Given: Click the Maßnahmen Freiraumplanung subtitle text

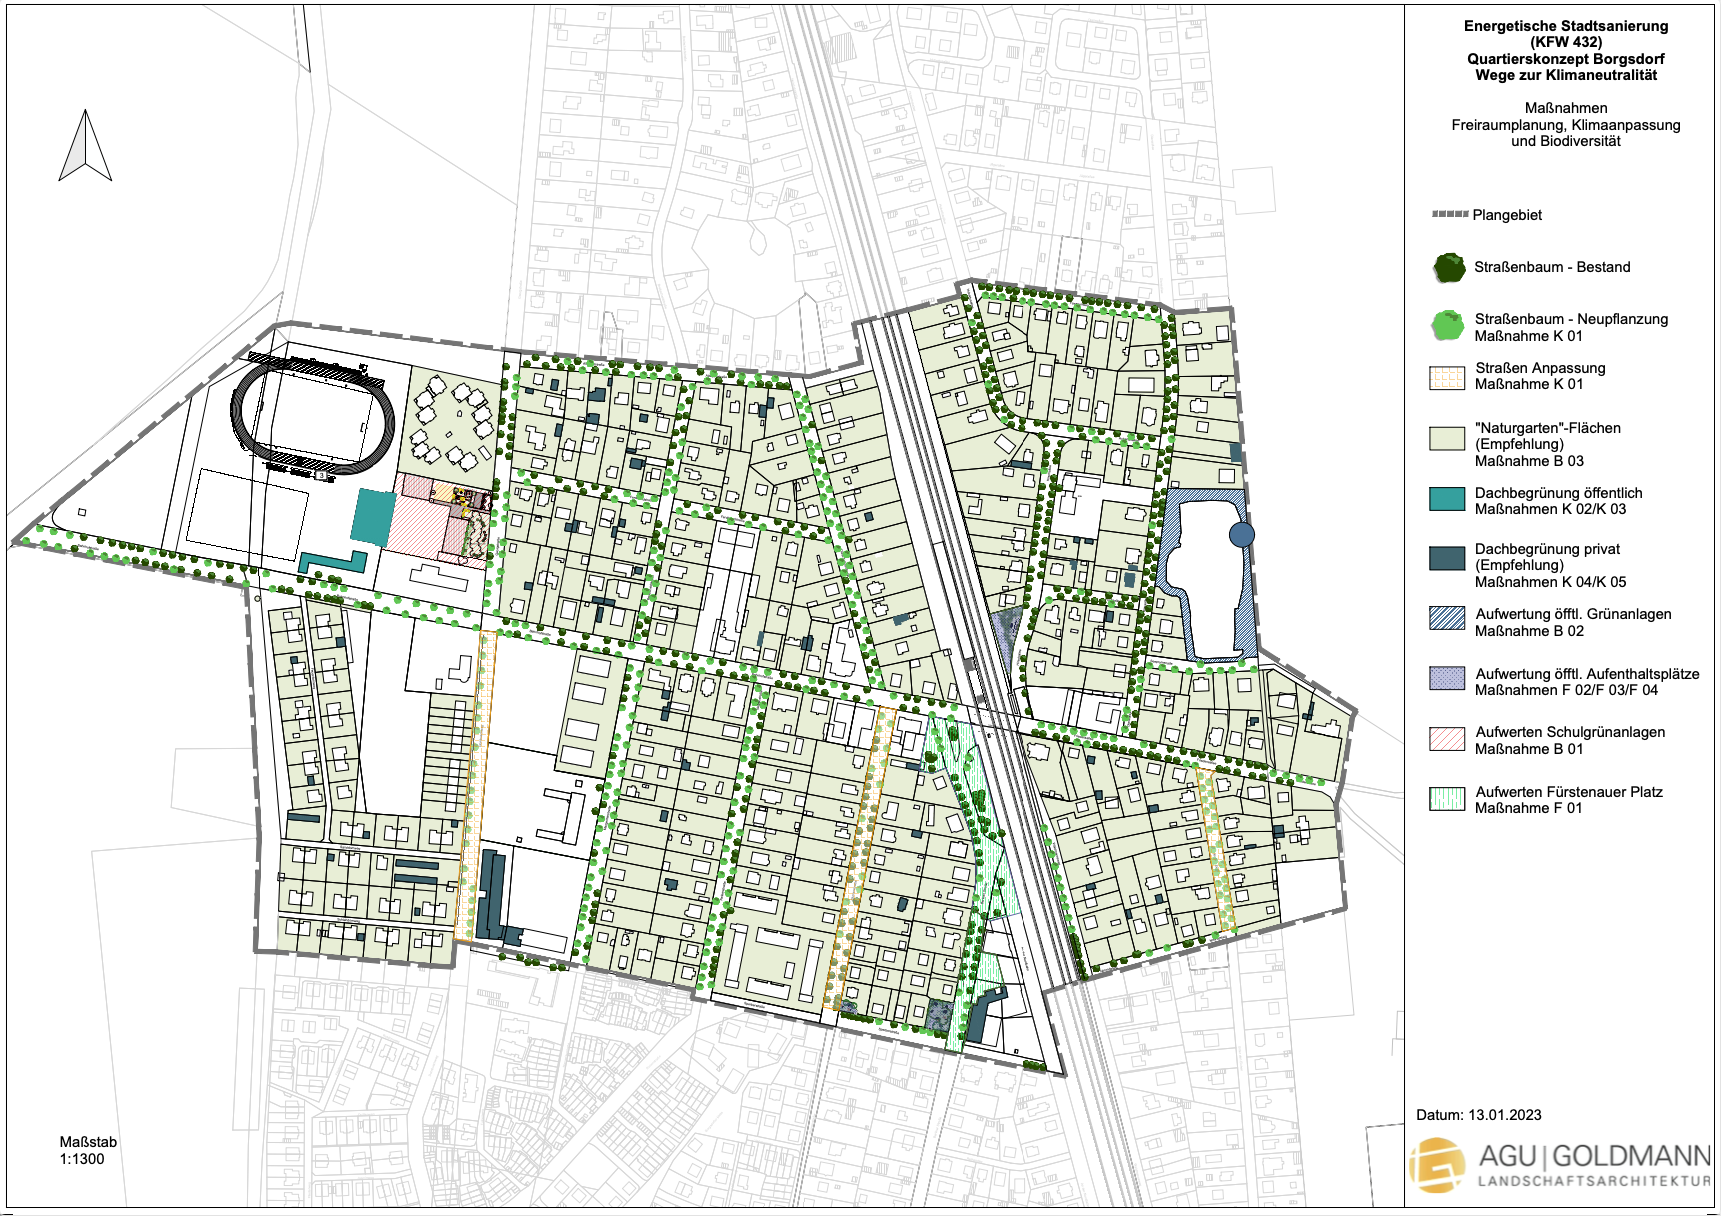Looking at the screenshot, I should coord(1565,125).
